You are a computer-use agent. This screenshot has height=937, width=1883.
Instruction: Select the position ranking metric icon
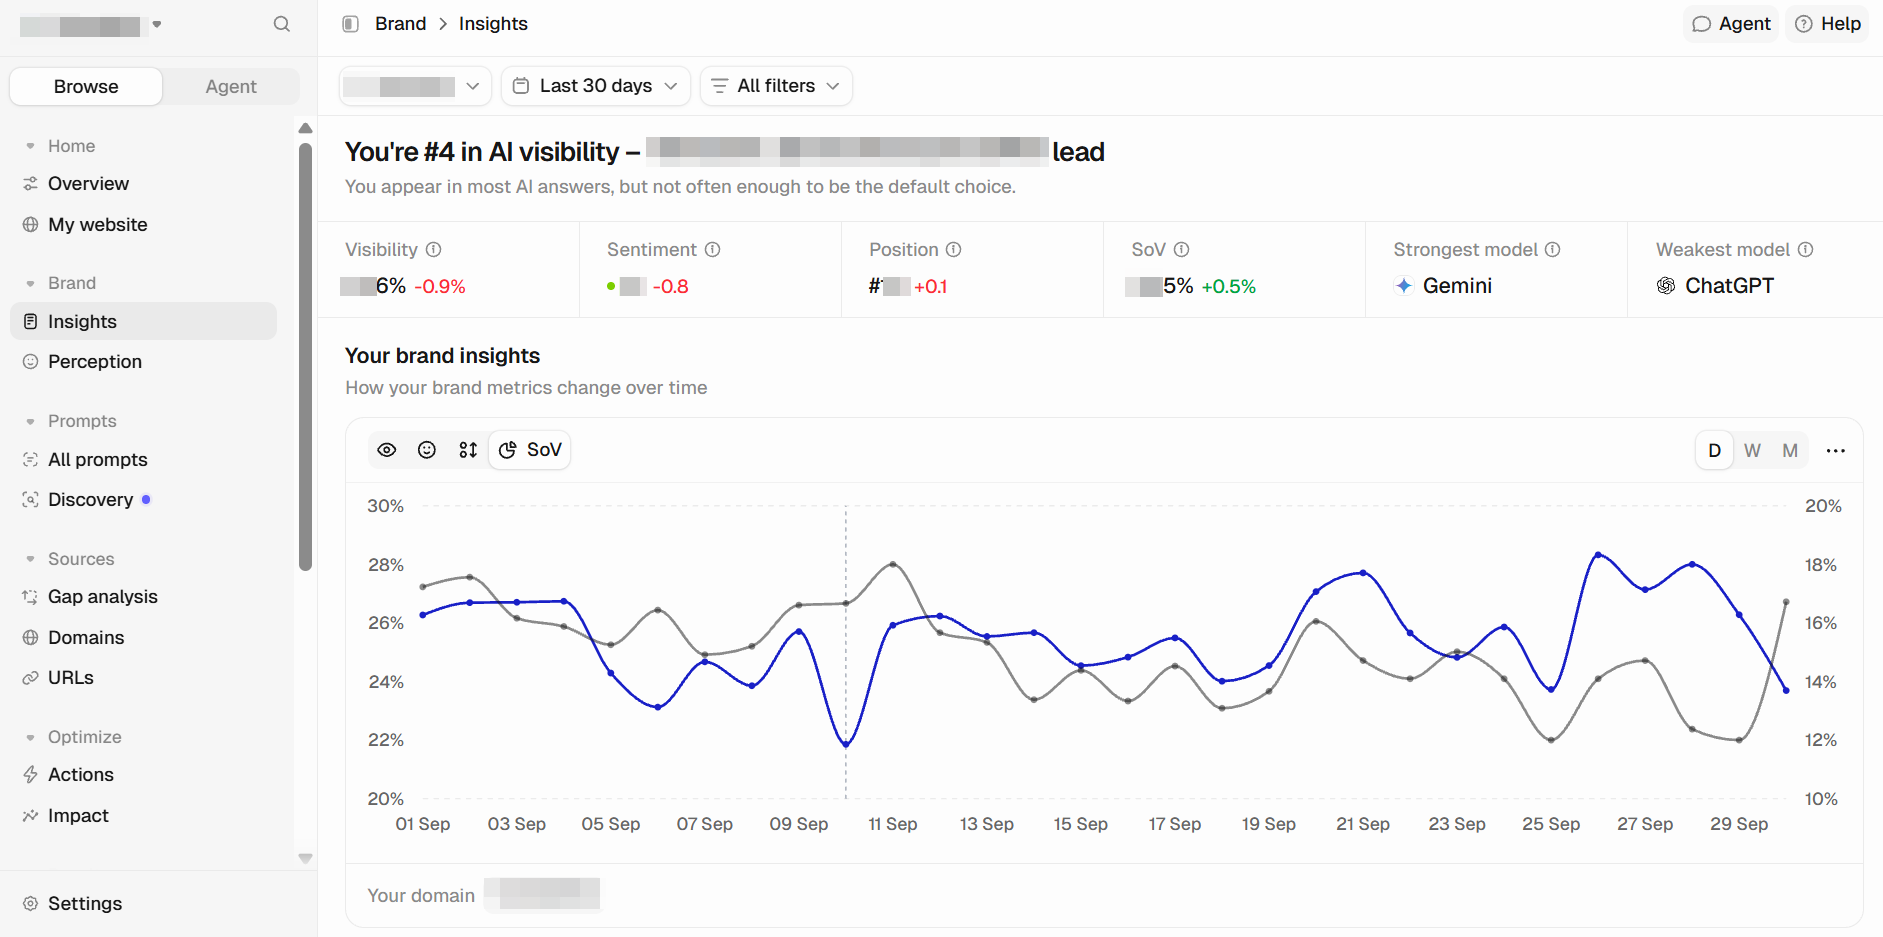(x=468, y=450)
